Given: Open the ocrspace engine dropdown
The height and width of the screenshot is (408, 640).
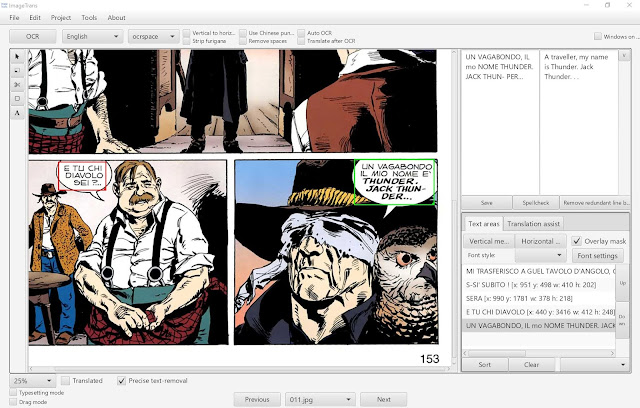Looking at the screenshot, I should [x=153, y=36].
